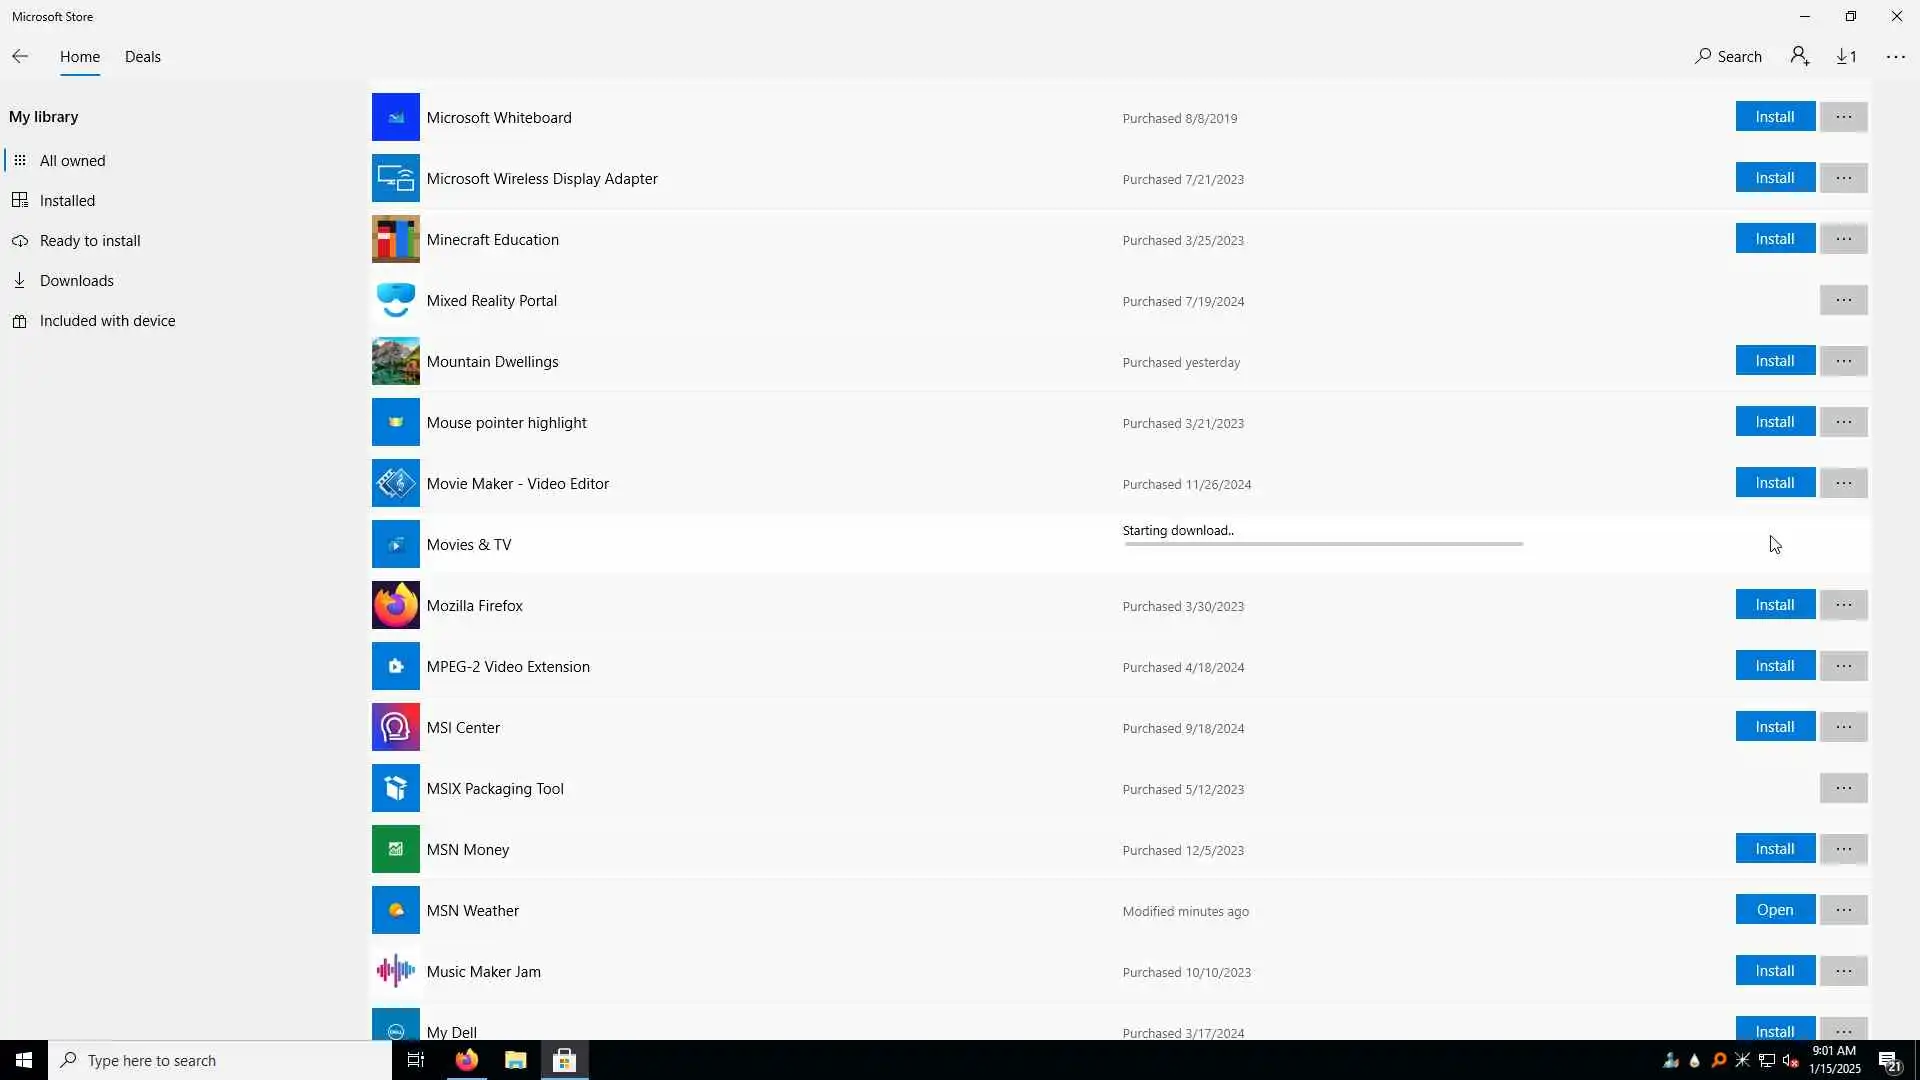Click the Music Maker Jam icon
The width and height of the screenshot is (1920, 1080).
(396, 972)
